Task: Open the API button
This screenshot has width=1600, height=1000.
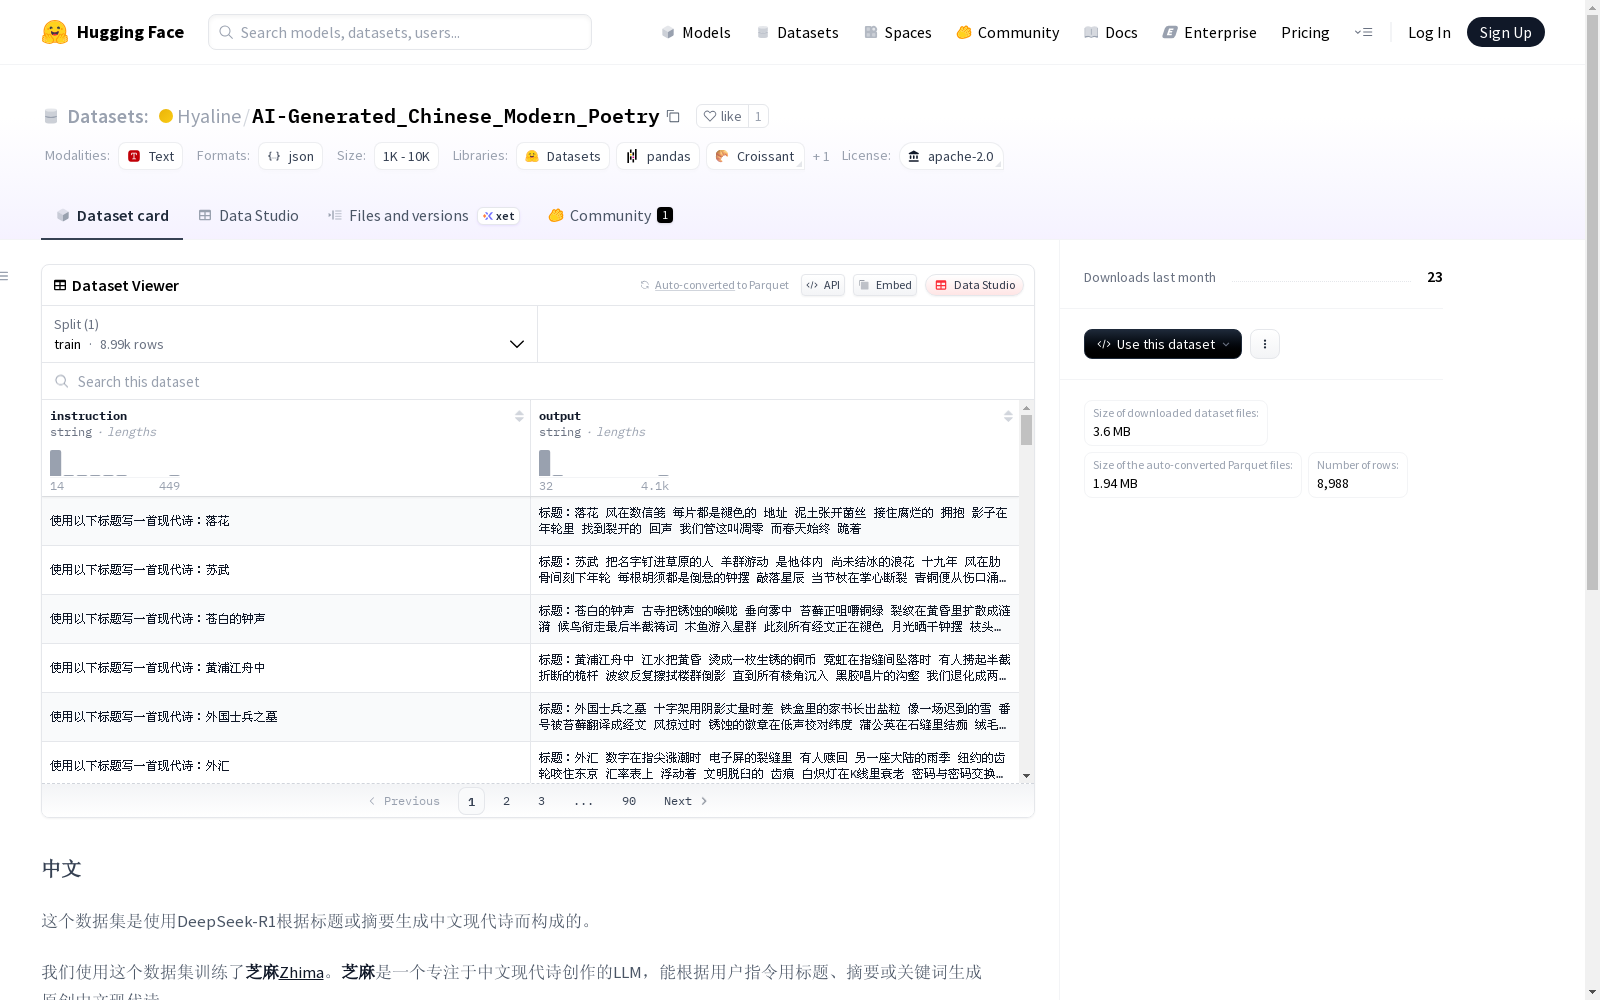Action: (x=823, y=285)
